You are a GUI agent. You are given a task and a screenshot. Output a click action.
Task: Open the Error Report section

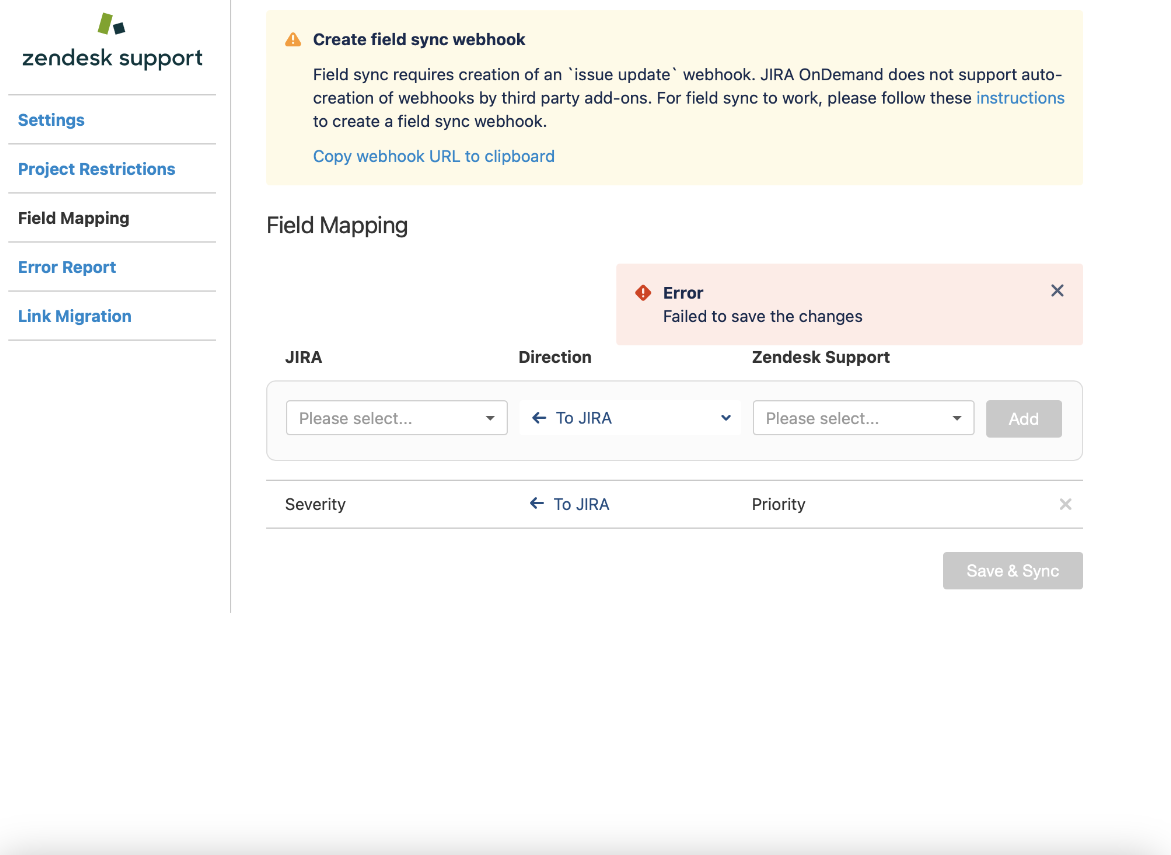(66, 267)
